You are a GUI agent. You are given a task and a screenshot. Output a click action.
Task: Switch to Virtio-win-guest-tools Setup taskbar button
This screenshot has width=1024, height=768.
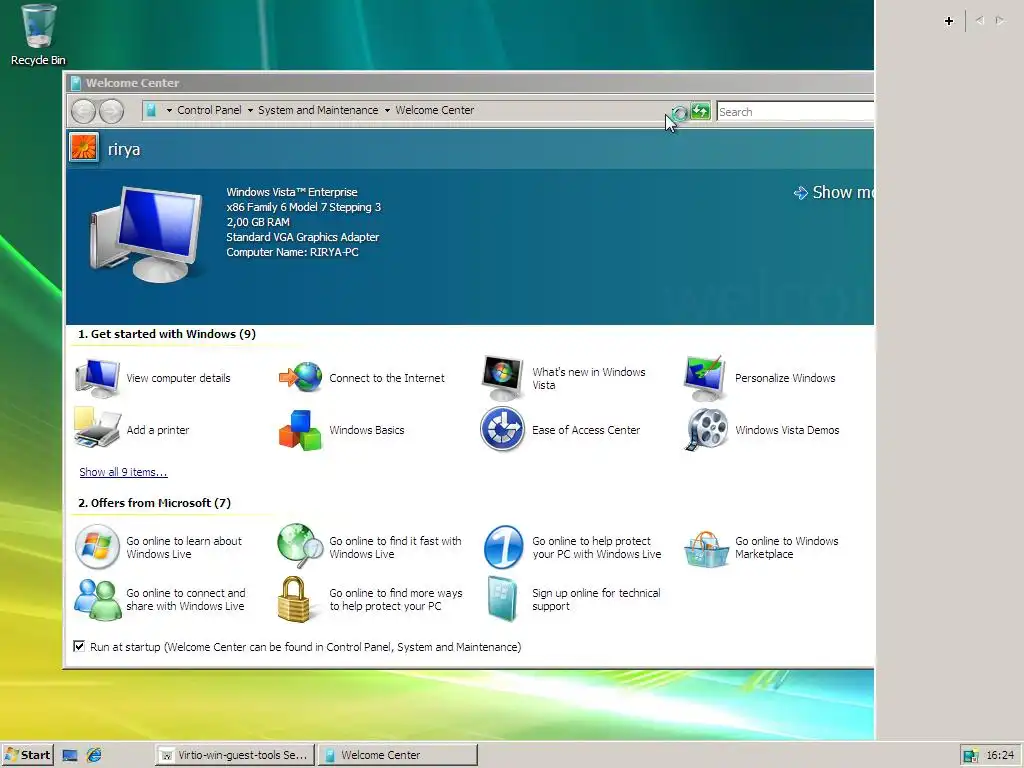pyautogui.click(x=235, y=755)
